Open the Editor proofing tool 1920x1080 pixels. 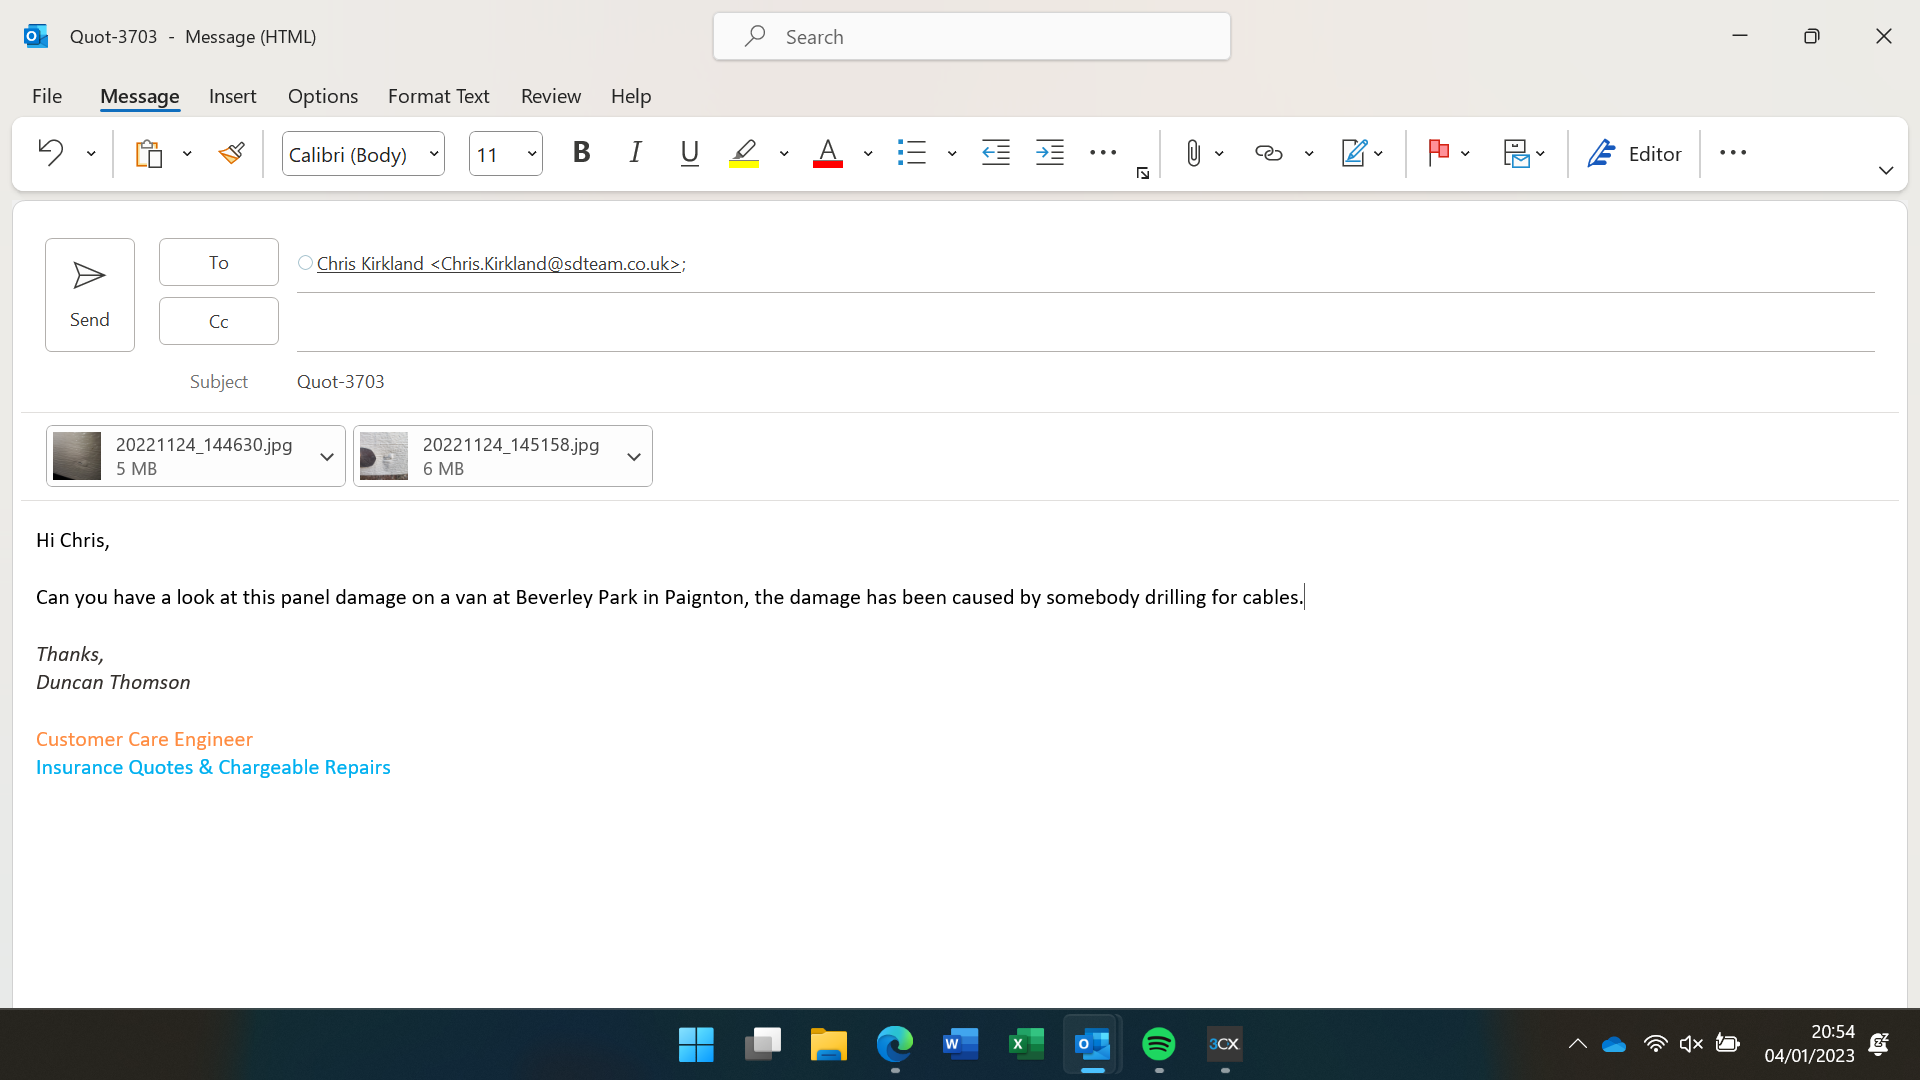(1634, 153)
